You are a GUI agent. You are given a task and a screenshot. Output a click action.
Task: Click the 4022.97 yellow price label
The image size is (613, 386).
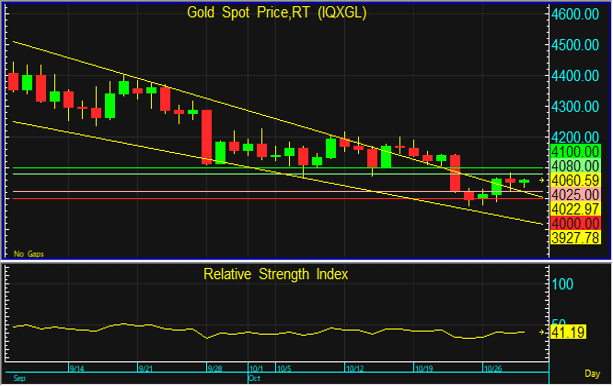pyautogui.click(x=575, y=209)
